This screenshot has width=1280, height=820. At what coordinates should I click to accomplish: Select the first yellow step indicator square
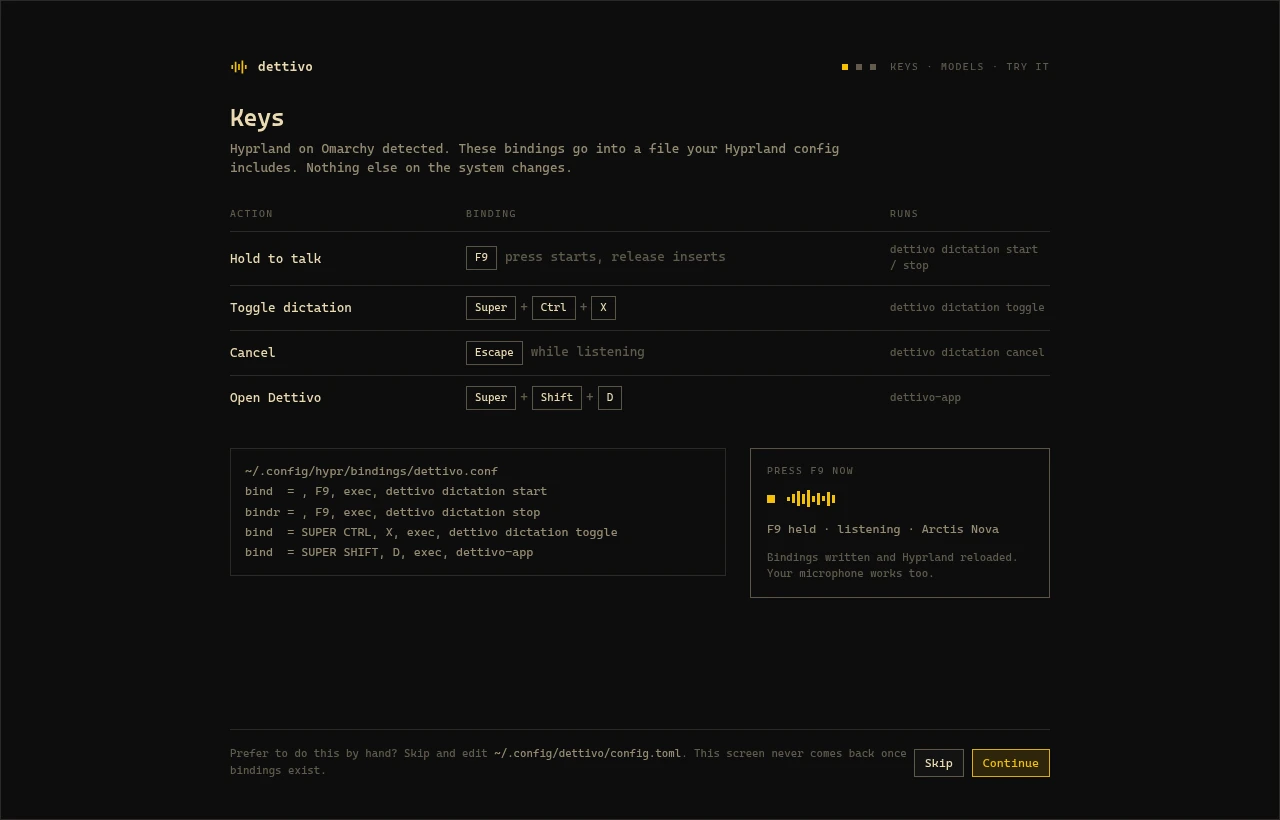pyautogui.click(x=845, y=67)
